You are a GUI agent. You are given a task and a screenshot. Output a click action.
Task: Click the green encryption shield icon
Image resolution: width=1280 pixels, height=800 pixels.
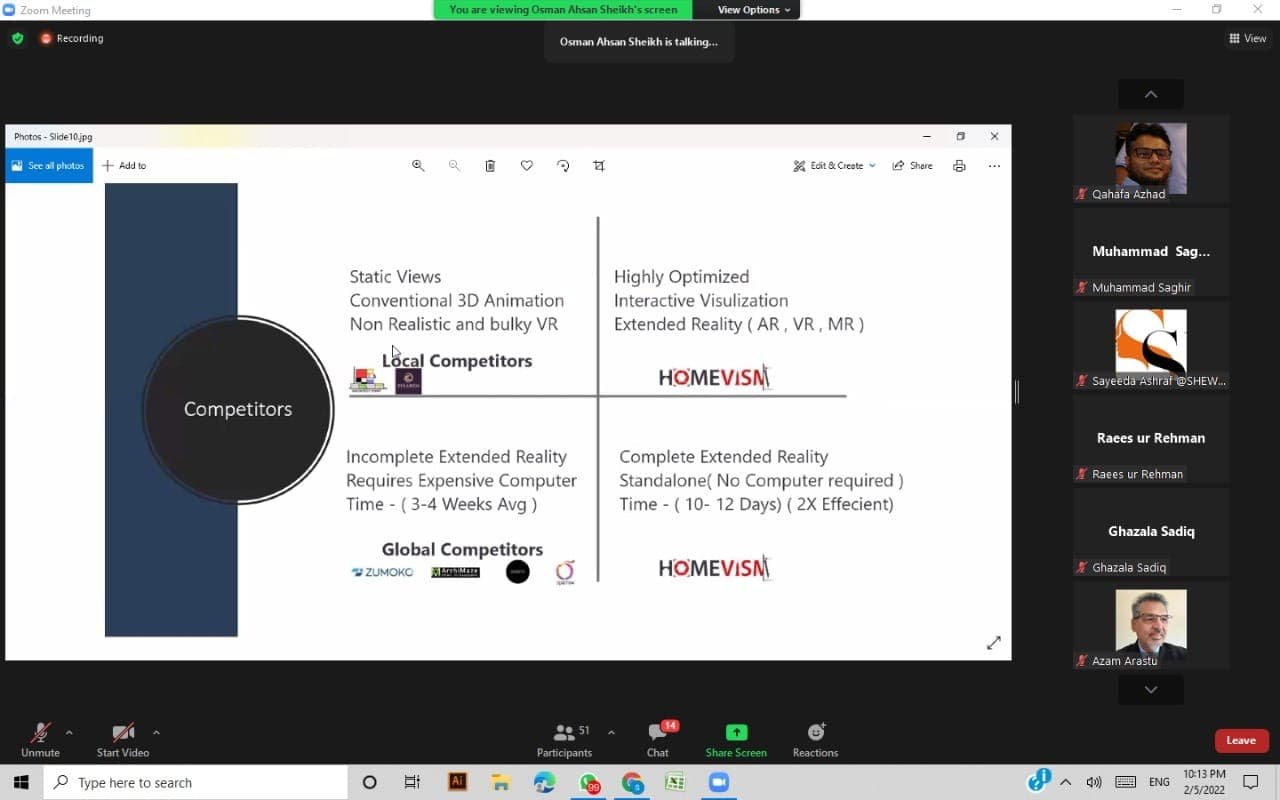pos(18,38)
